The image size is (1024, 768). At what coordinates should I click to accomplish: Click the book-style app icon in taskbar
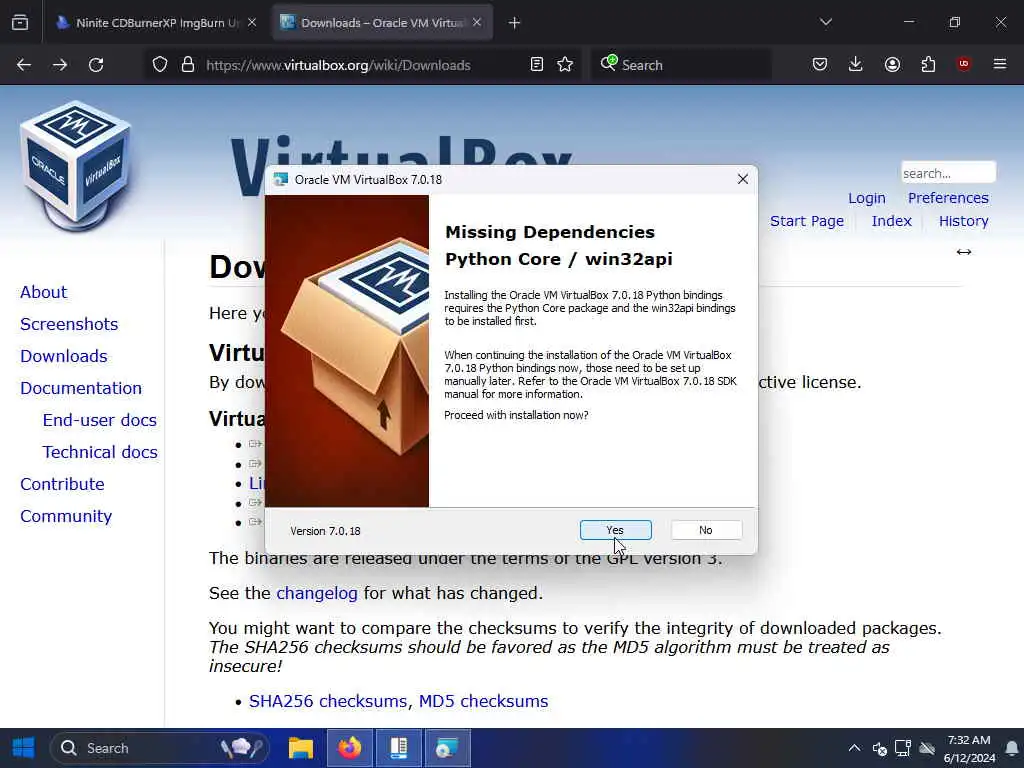click(398, 748)
